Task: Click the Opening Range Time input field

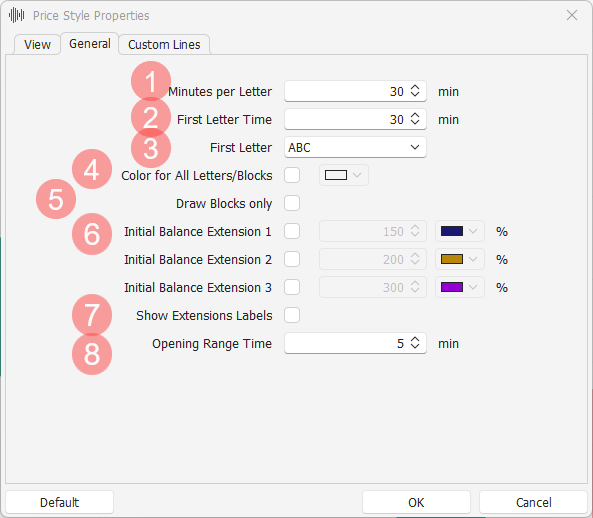Action: (355, 343)
